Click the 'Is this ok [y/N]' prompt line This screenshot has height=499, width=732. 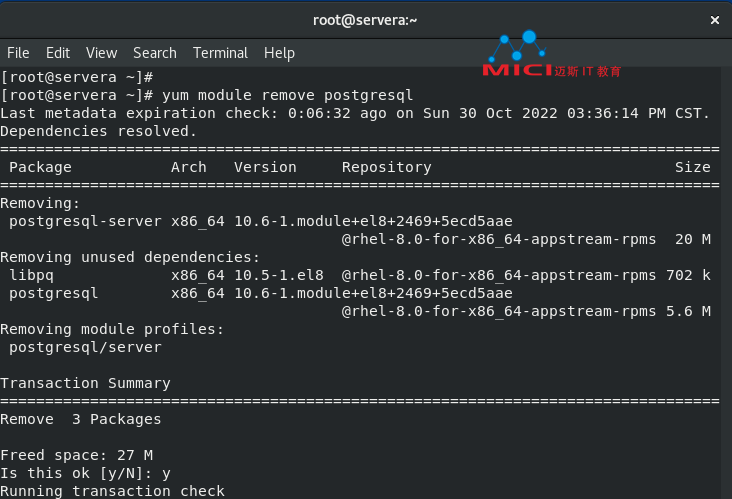85,473
